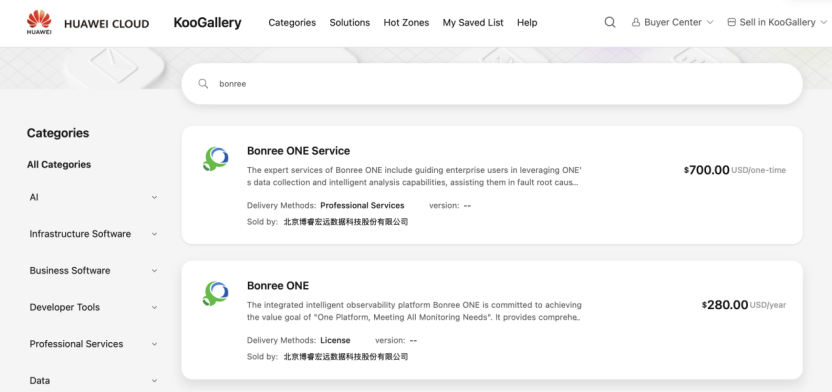Select the Professional Services category label
The image size is (832, 392).
click(x=76, y=344)
